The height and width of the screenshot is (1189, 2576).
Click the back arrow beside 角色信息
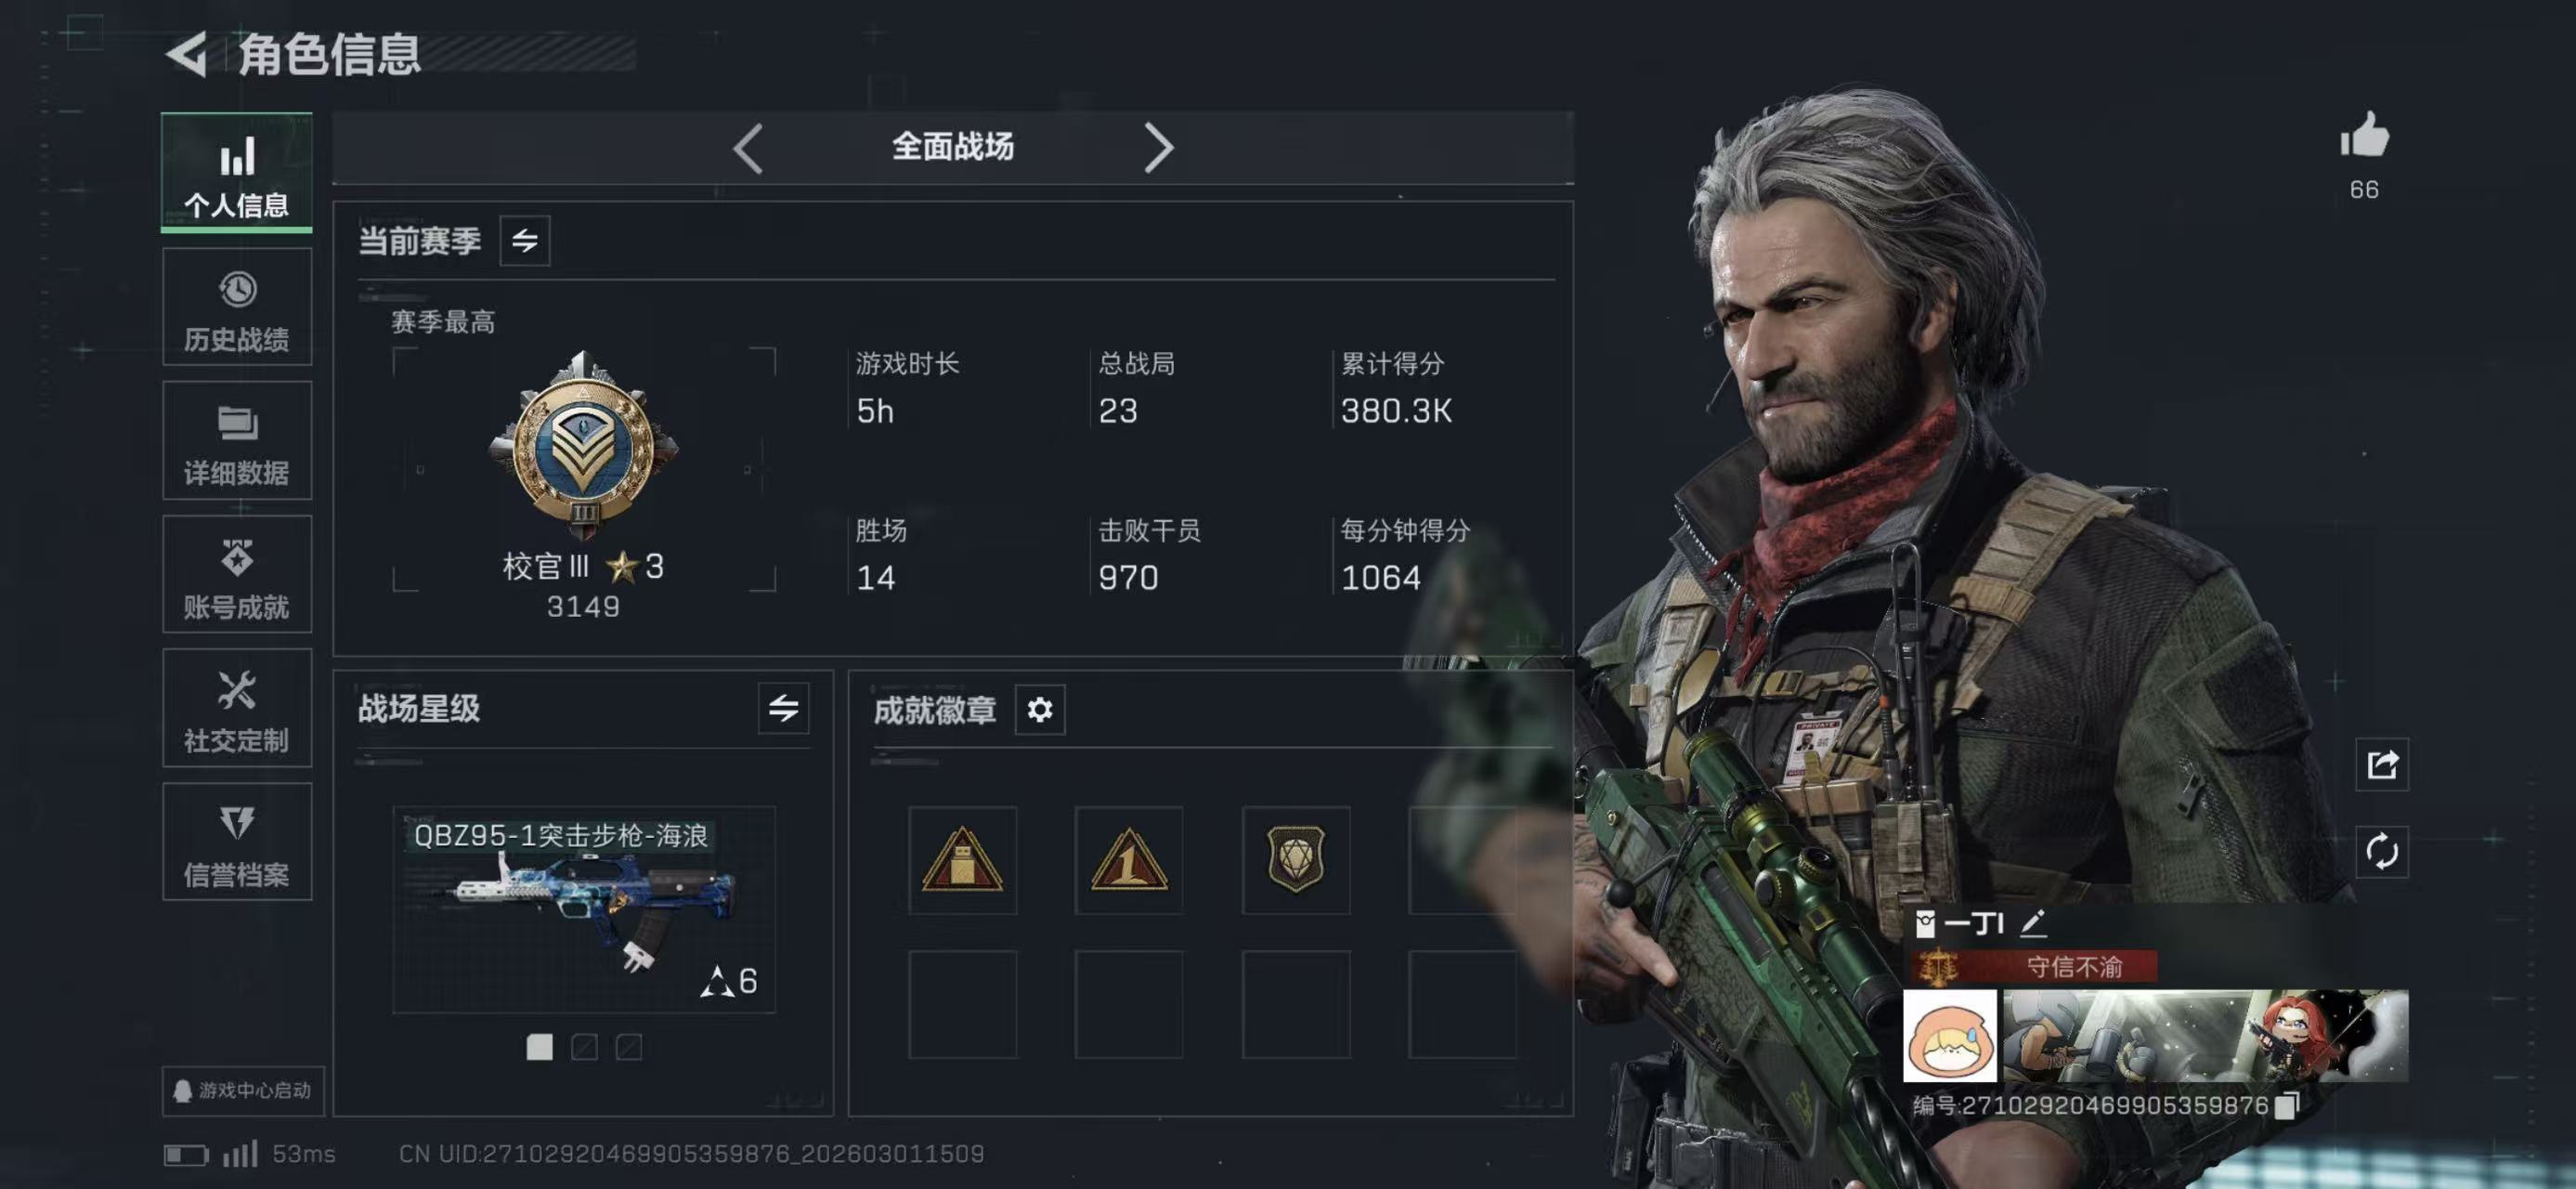pos(187,53)
